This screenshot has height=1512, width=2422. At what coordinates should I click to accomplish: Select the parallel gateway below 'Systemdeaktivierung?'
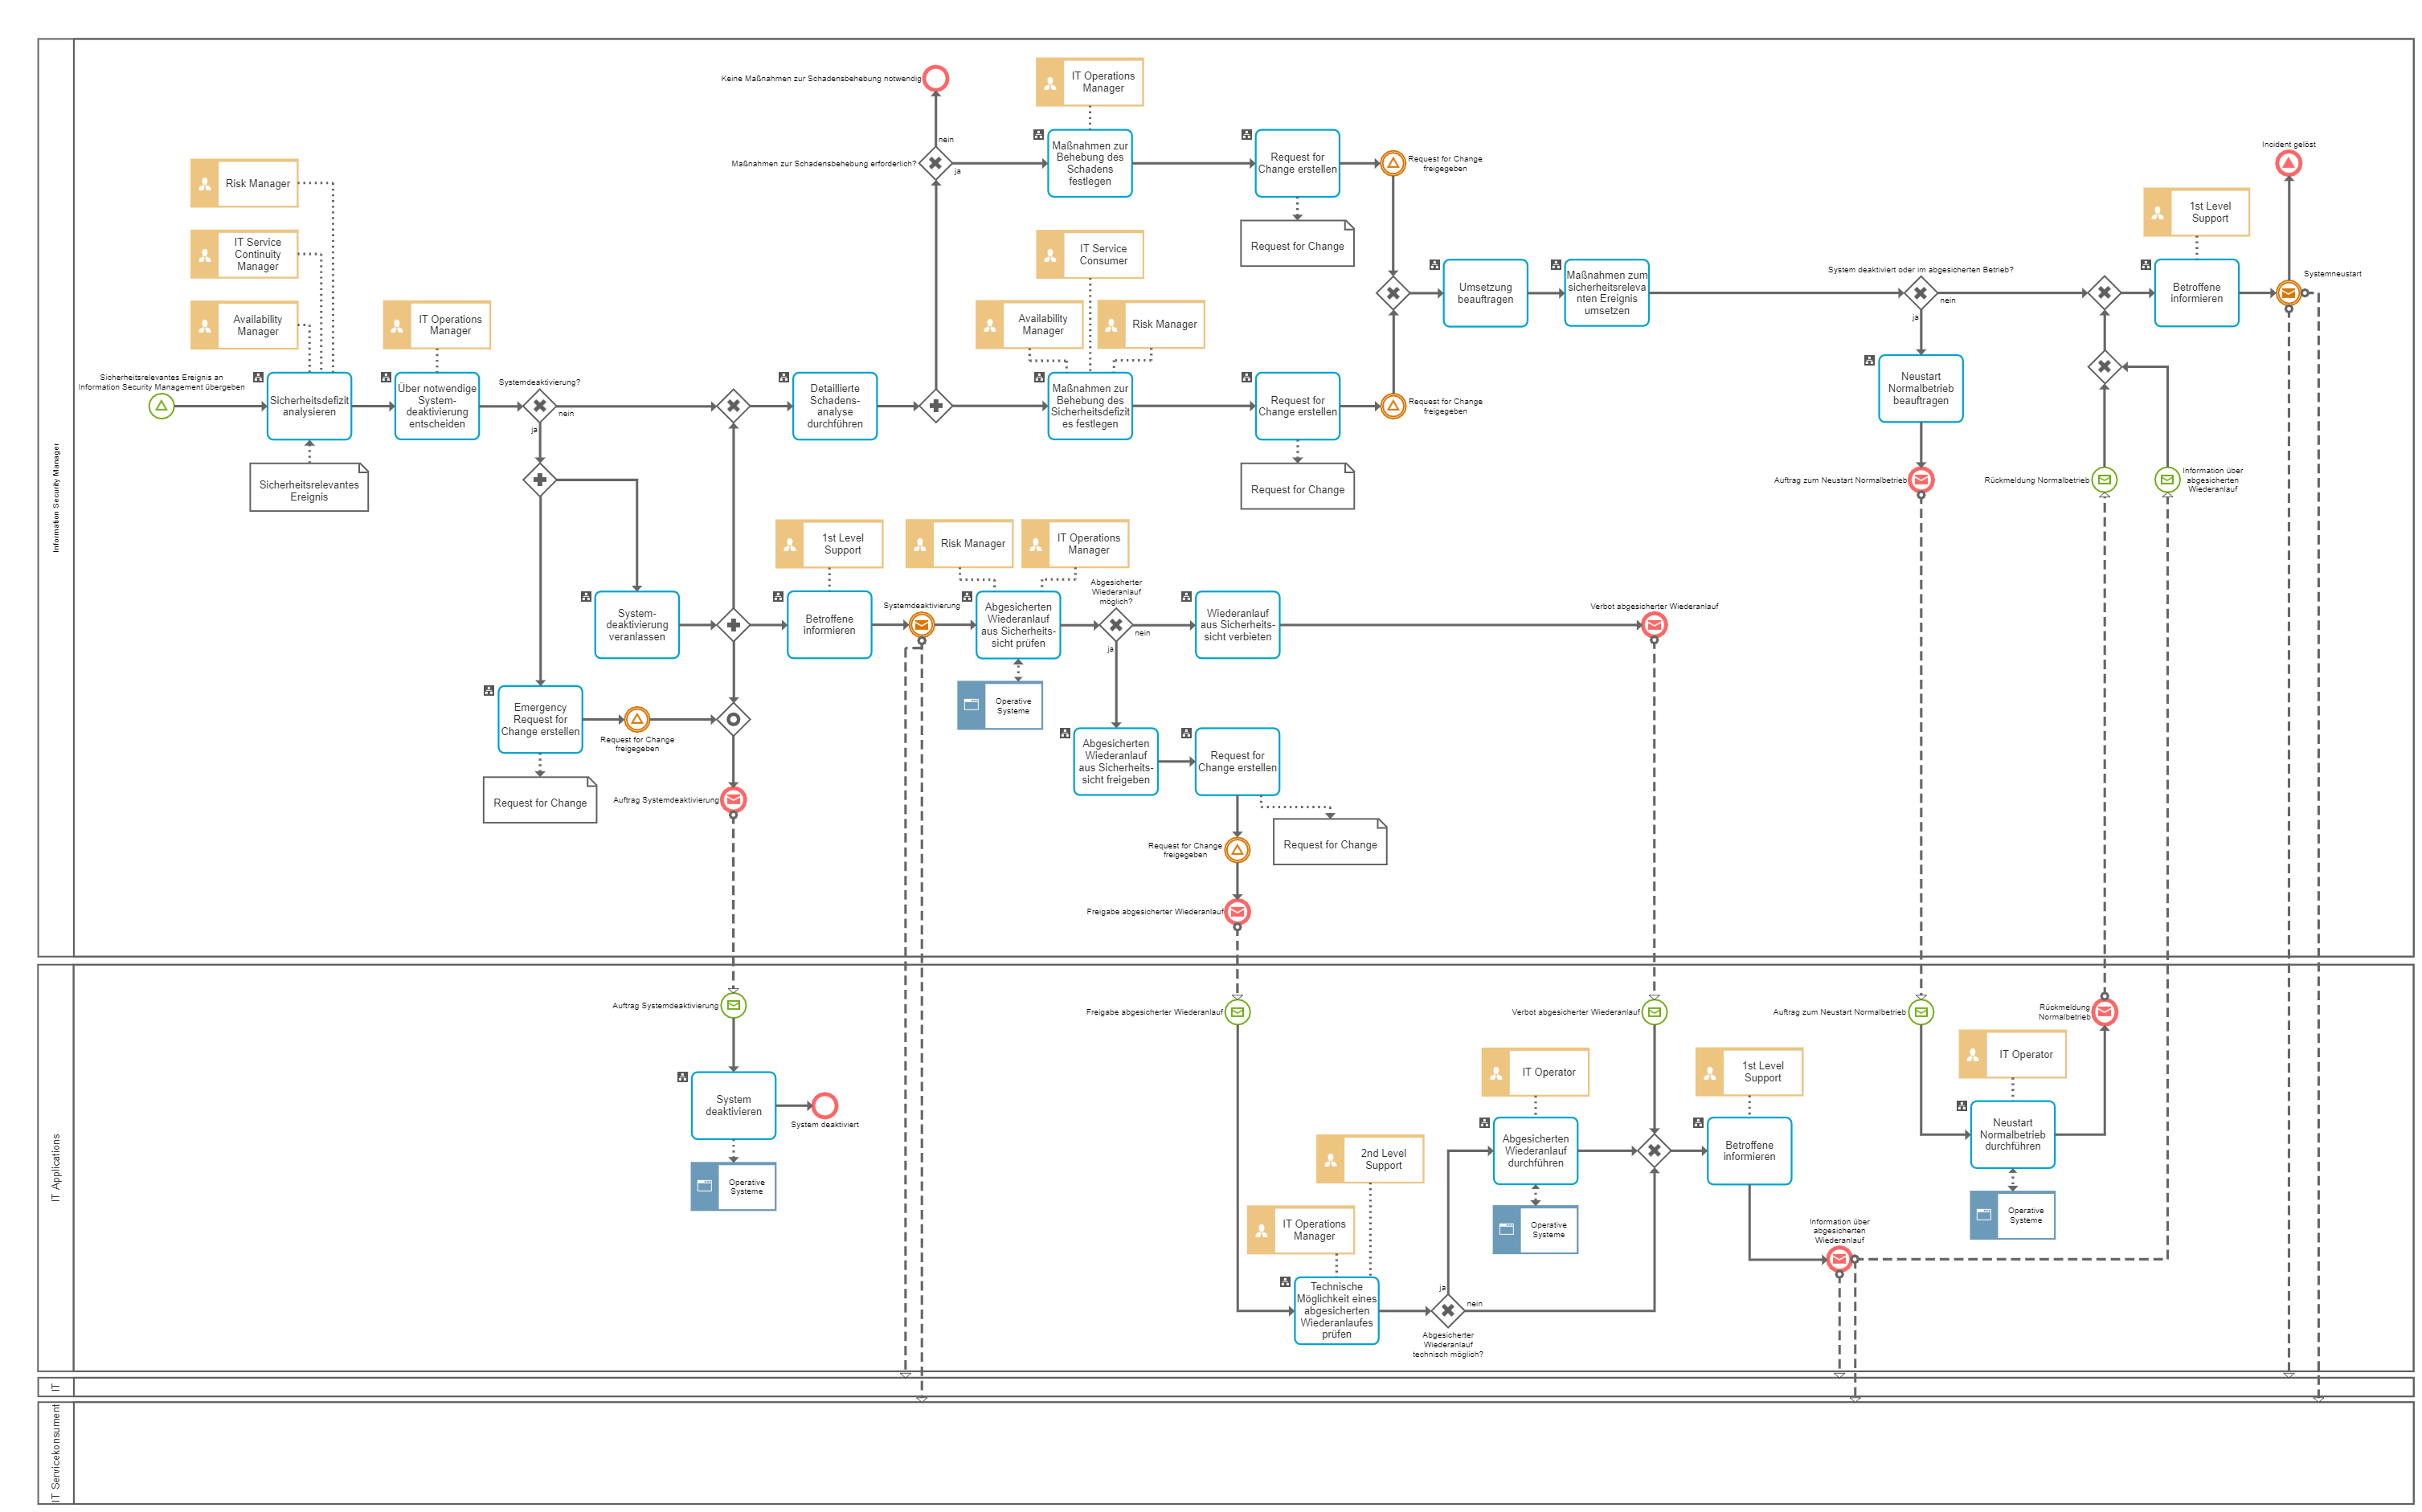540,480
